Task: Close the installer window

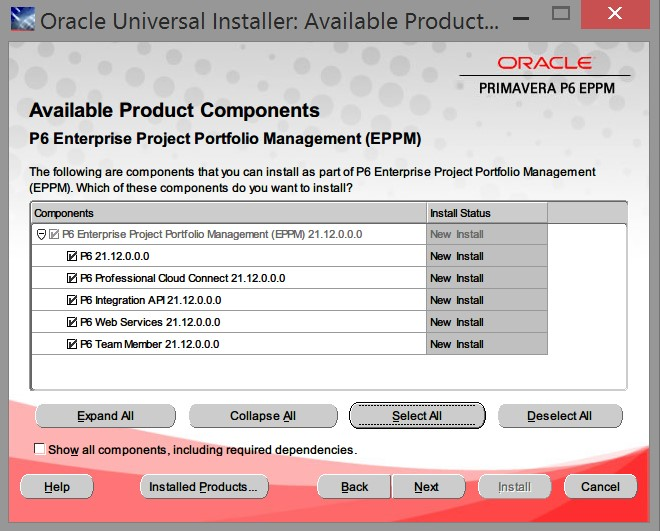Action: pyautogui.click(x=615, y=13)
